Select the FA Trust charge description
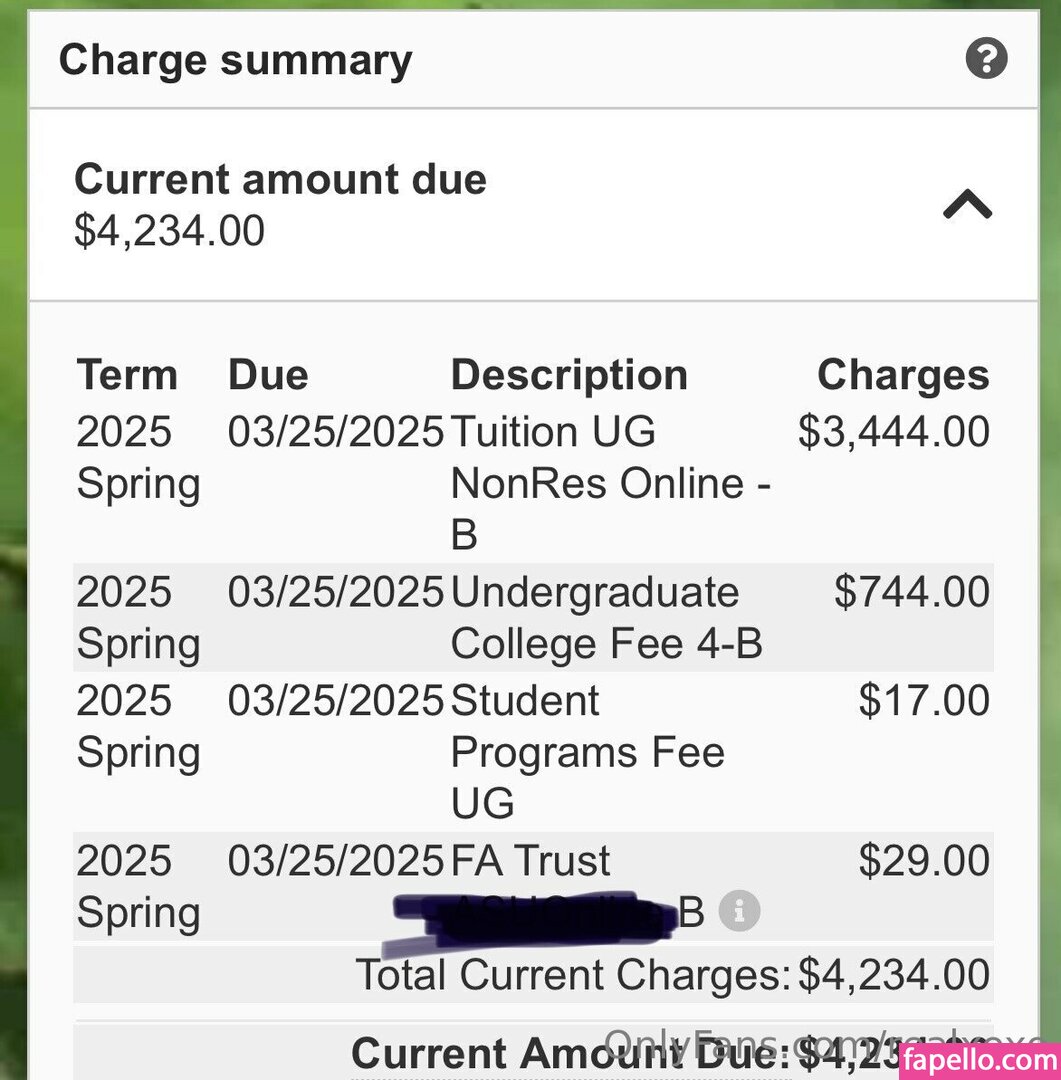This screenshot has width=1061, height=1080. click(x=531, y=862)
